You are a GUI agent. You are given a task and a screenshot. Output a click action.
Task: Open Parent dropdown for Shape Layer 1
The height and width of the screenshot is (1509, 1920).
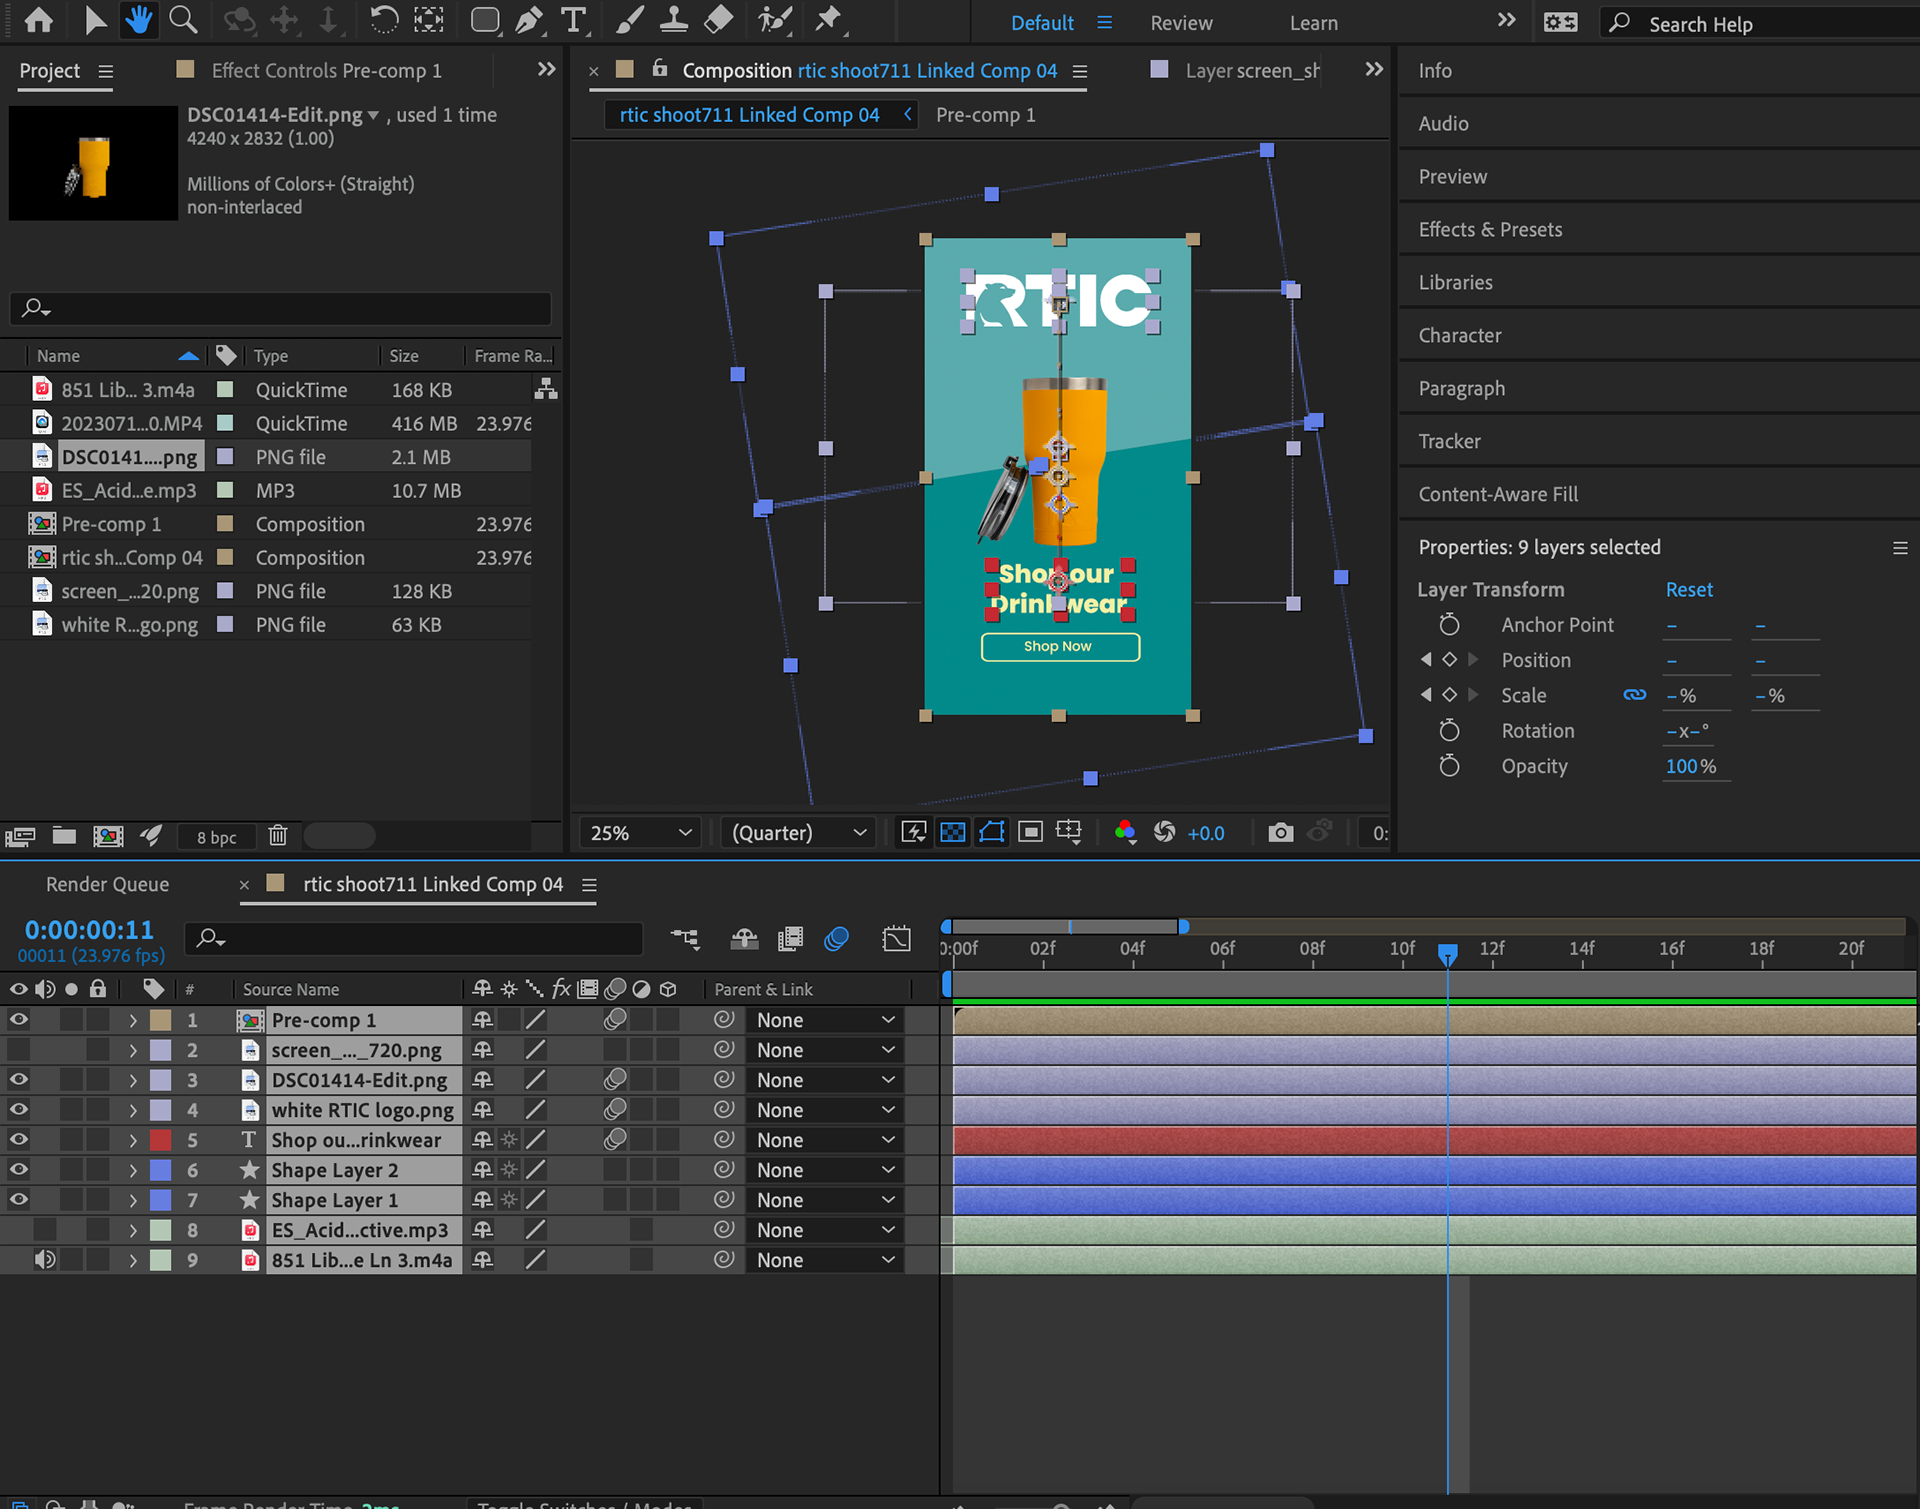(x=825, y=1200)
